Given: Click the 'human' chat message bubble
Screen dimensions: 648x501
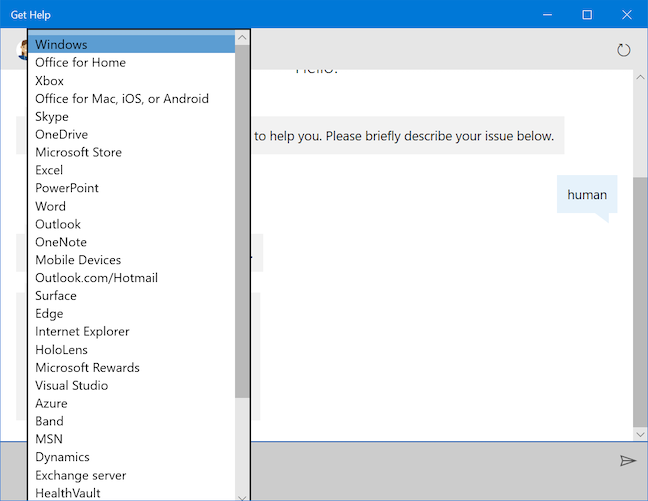Looking at the screenshot, I should pos(587,195).
